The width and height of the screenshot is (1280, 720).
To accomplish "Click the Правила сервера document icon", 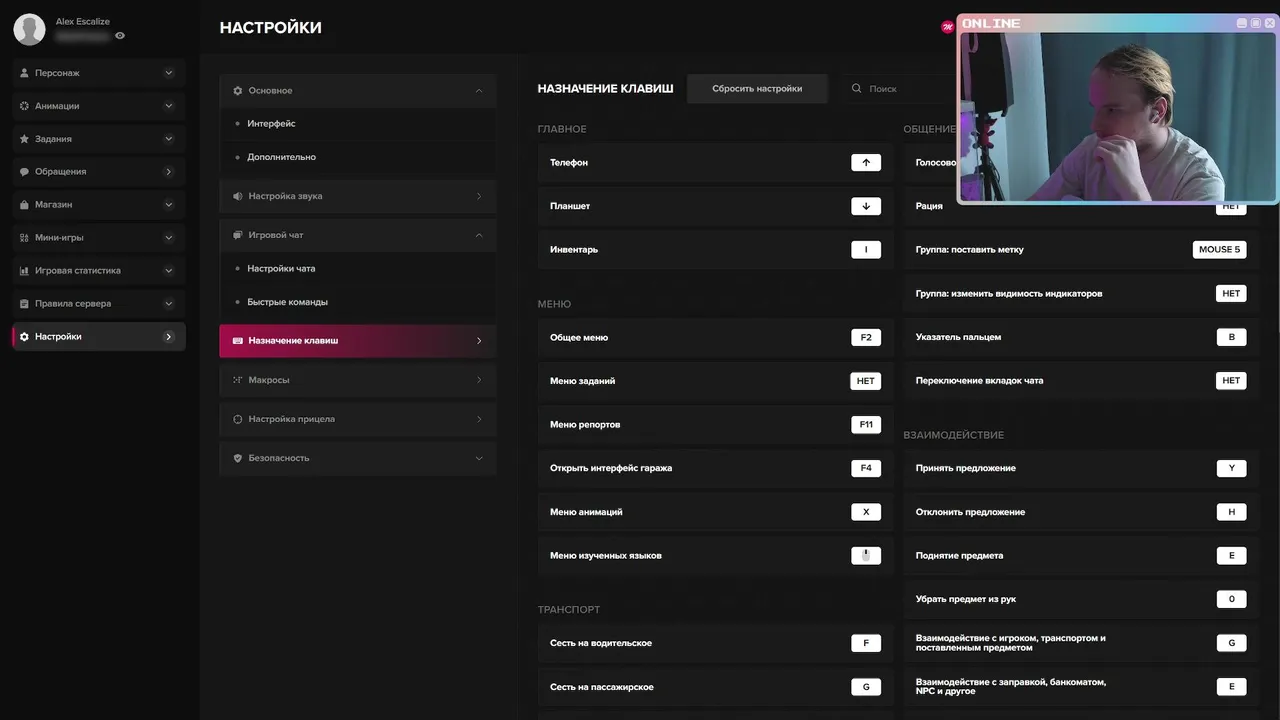I will coord(25,304).
